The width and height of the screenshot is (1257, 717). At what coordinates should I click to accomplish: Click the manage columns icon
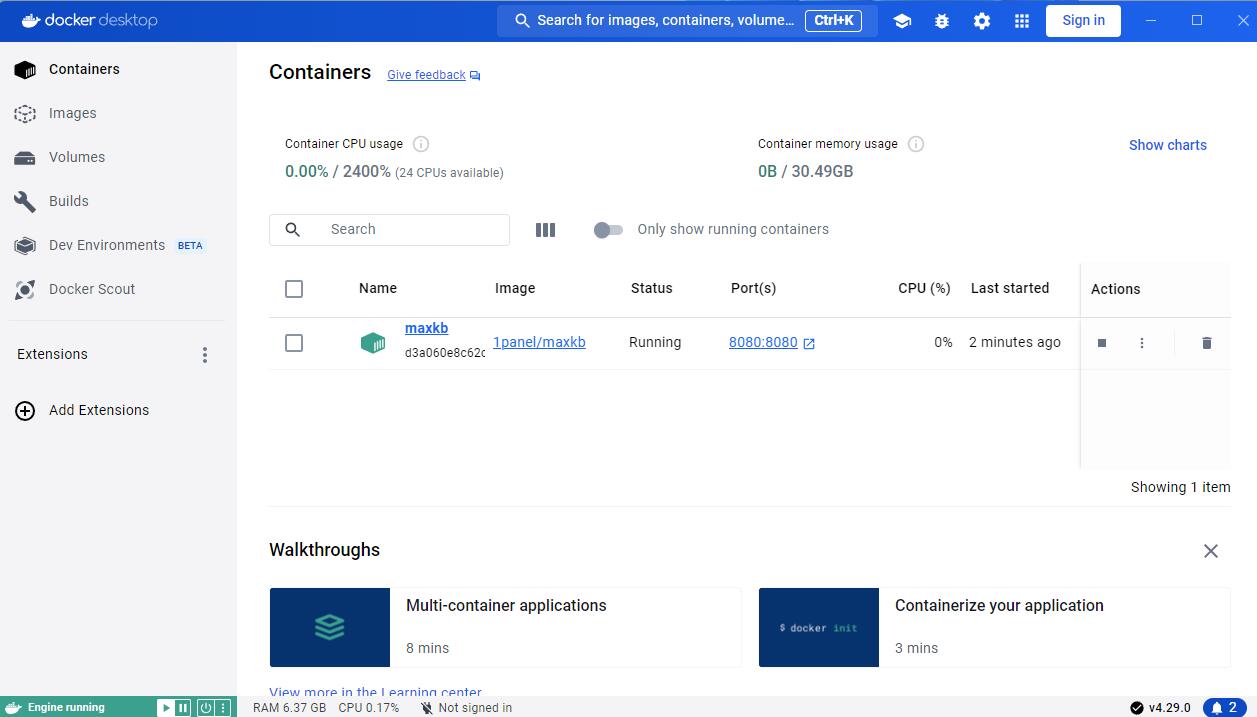545,230
